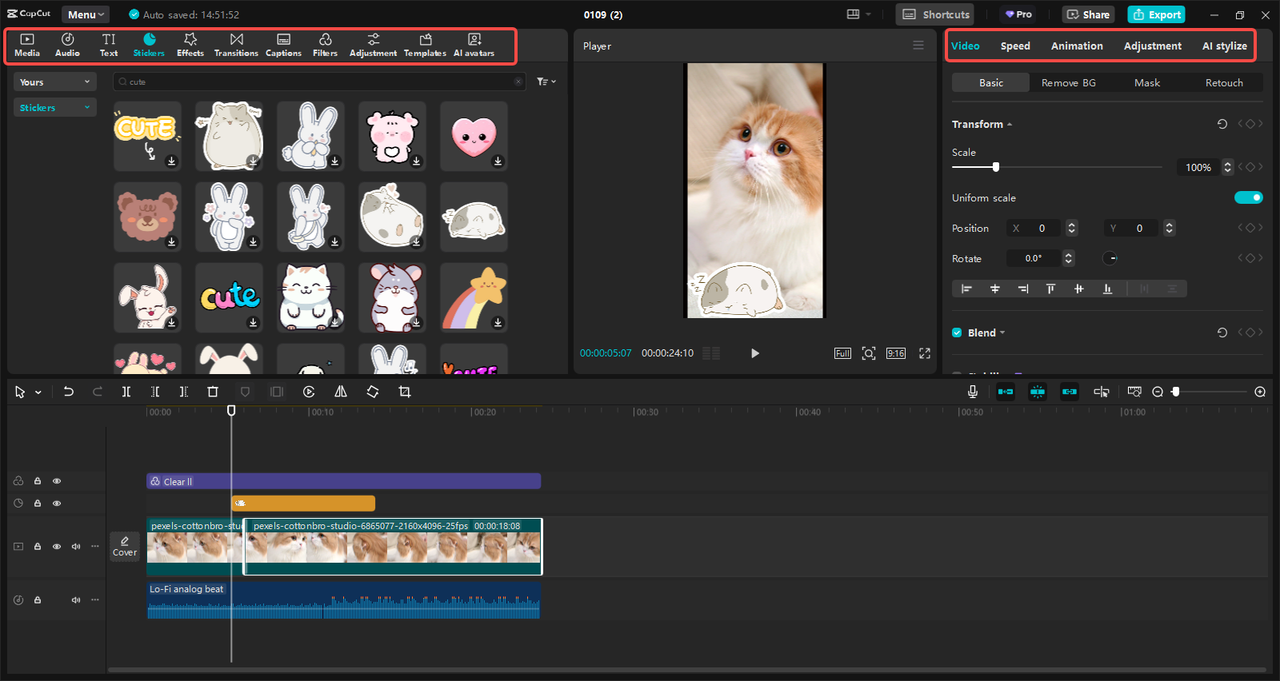1280x681 pixels.
Task: Expand the Yours dropdown
Action: [x=55, y=82]
